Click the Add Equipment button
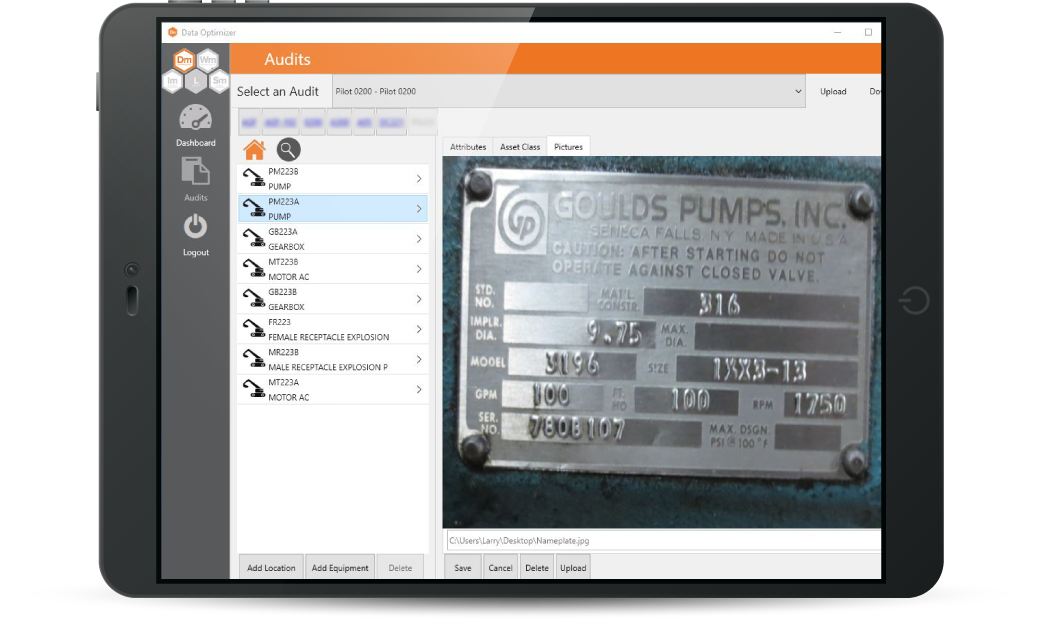The image size is (1040, 628). [x=340, y=568]
